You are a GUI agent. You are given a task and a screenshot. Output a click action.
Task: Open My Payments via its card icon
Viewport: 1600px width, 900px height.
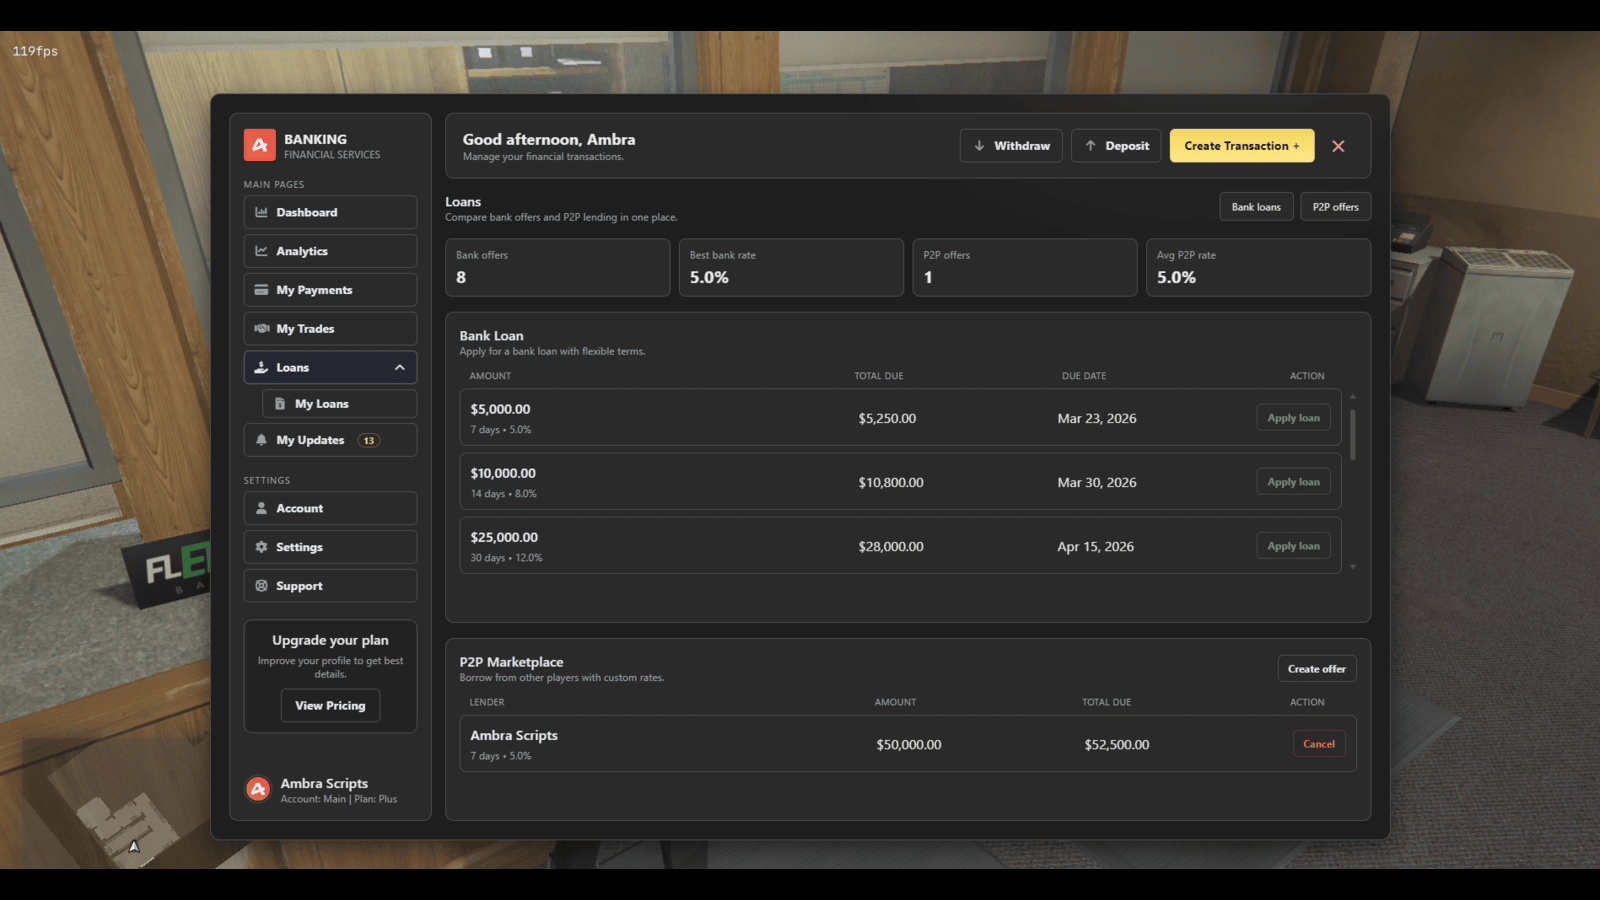point(262,290)
